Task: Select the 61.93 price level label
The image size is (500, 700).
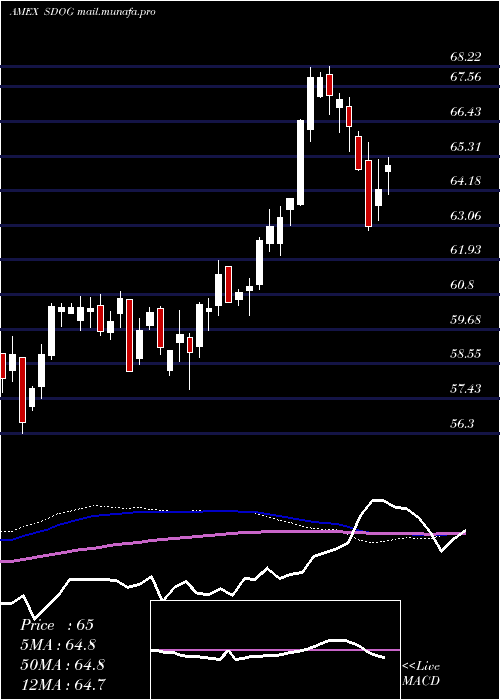Action: coord(466,250)
